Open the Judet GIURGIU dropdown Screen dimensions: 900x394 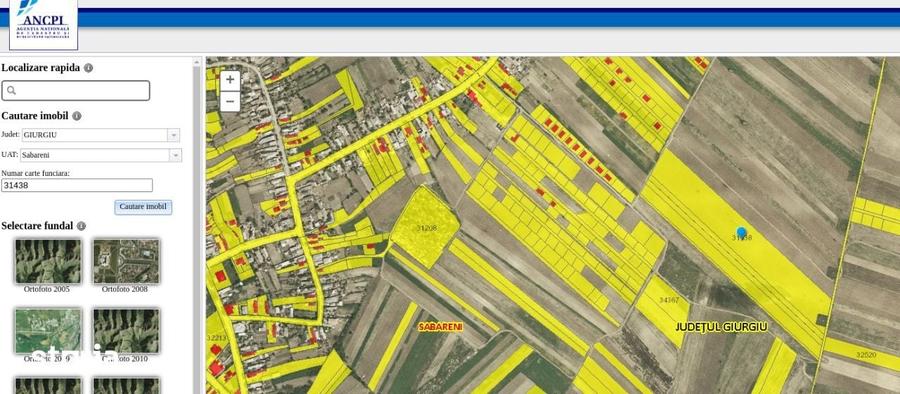point(173,135)
